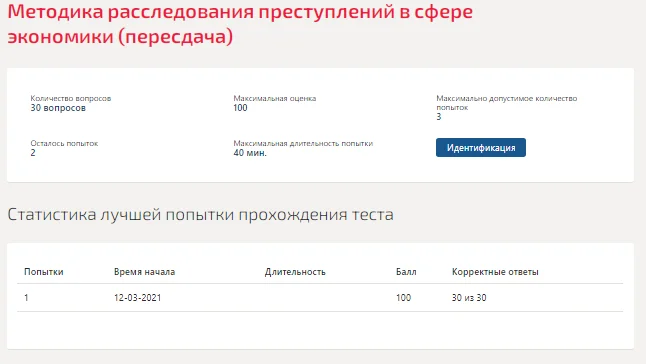Screen dimensions: 646x364
Task: Click the Длительность column header
Action: [295, 272]
